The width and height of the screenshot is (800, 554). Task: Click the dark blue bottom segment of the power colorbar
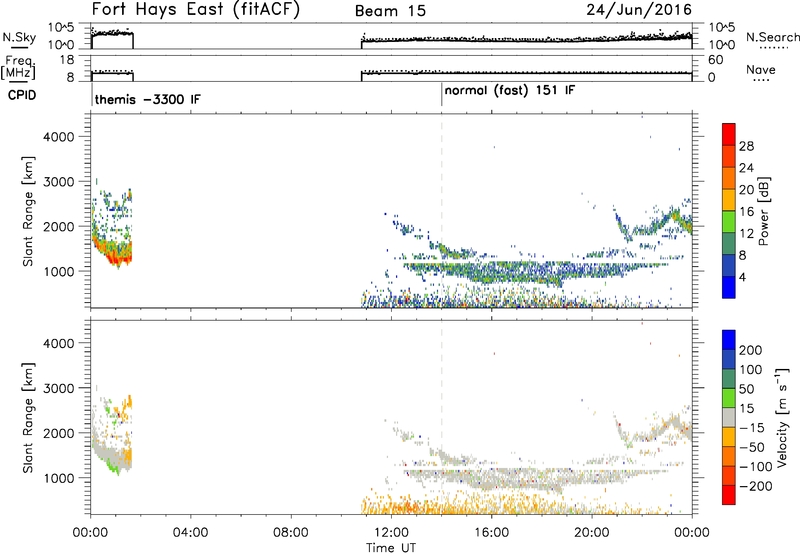[x=729, y=287]
